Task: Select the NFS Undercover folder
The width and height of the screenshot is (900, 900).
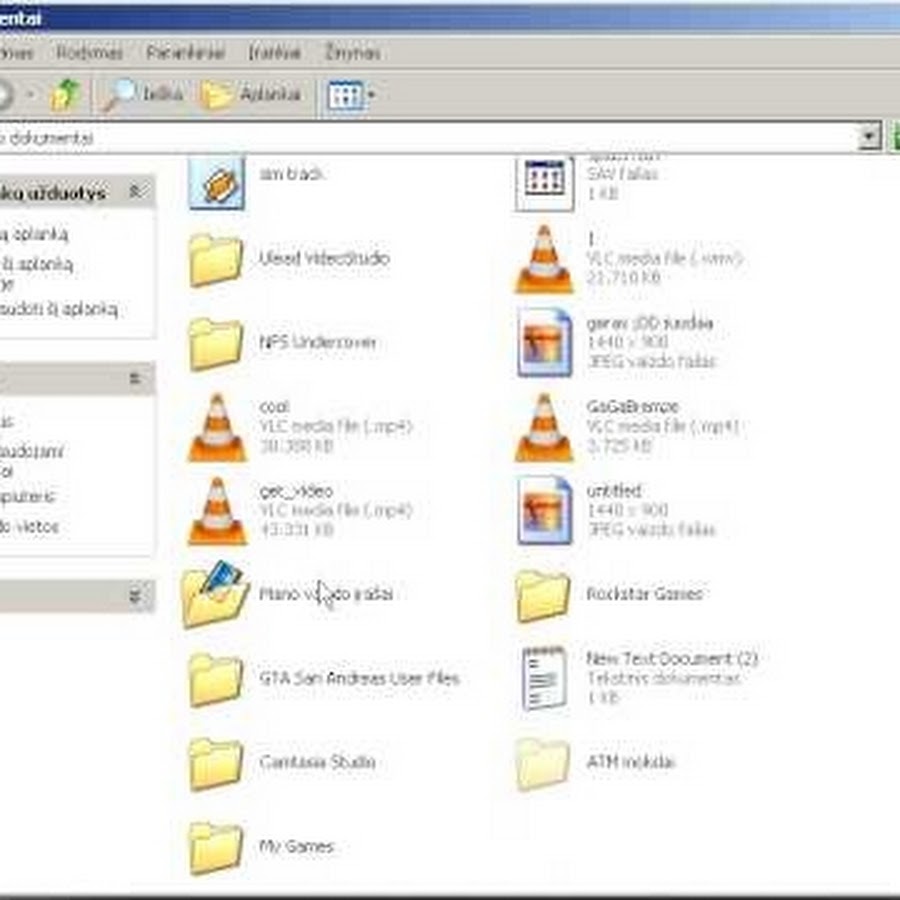Action: click(x=282, y=343)
